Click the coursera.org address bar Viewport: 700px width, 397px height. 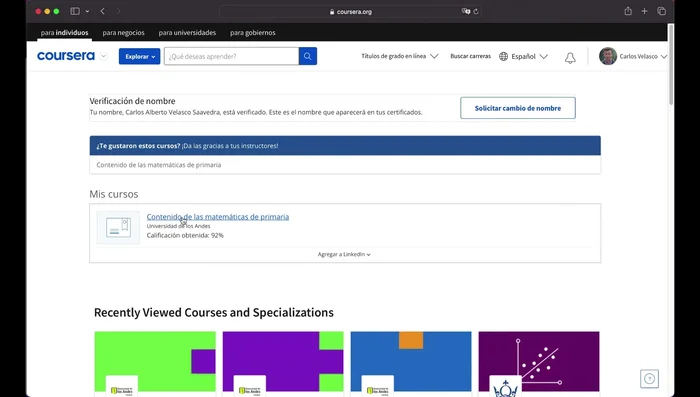point(350,12)
